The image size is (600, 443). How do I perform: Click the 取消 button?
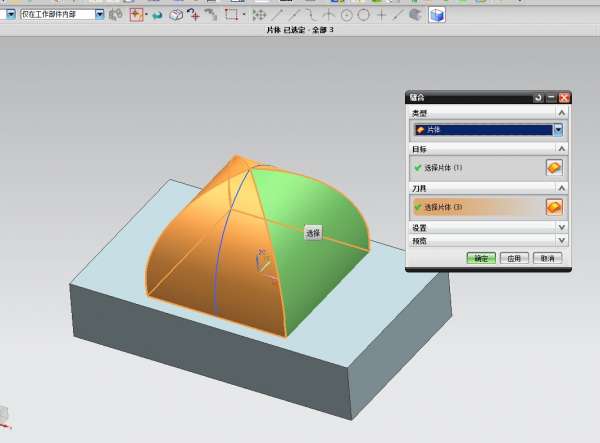(x=548, y=258)
